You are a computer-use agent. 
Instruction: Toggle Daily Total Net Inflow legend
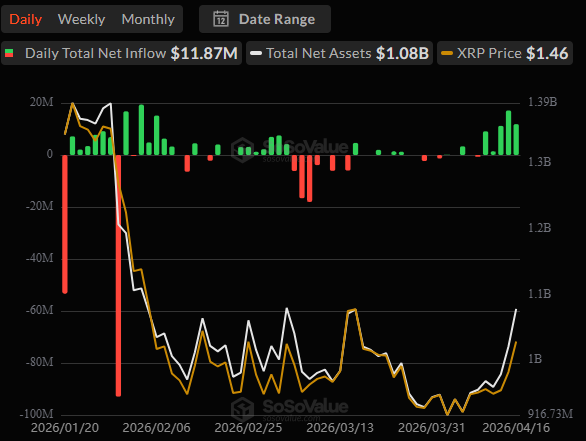coord(121,53)
